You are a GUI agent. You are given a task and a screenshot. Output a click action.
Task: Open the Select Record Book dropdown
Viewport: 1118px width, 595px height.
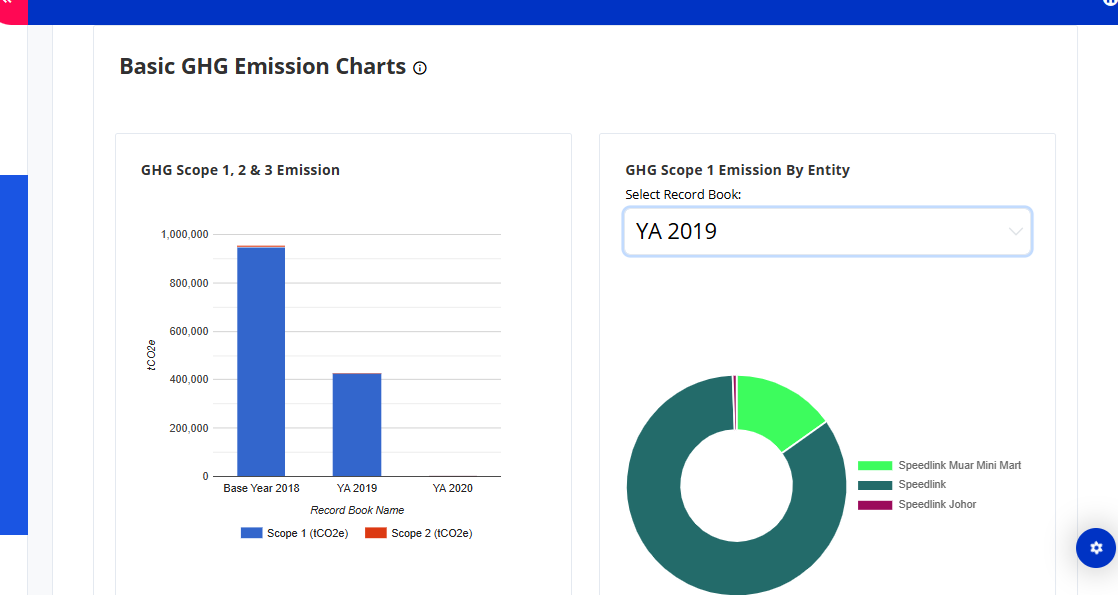[x=827, y=232]
